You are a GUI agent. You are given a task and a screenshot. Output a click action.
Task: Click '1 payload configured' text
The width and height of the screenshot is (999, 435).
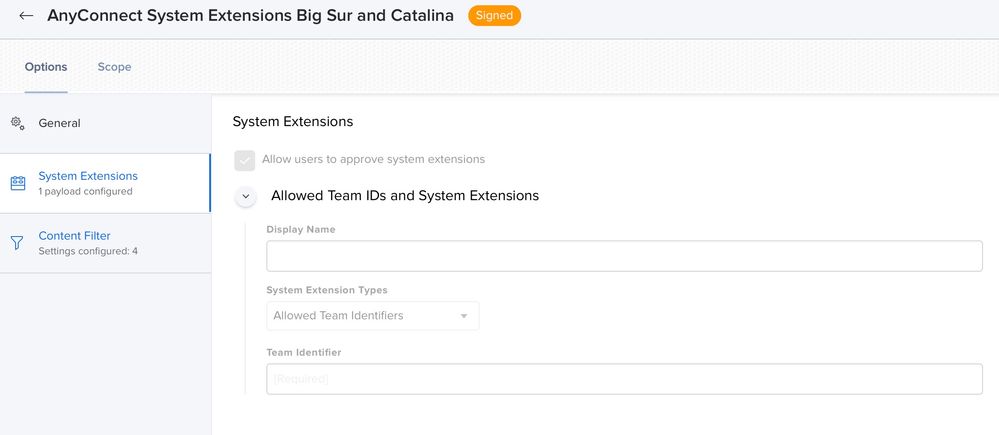[x=85, y=192]
